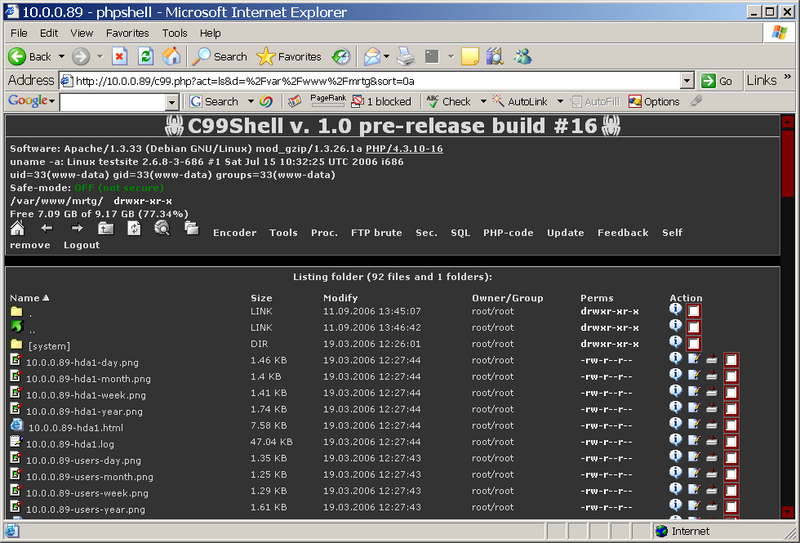Click the shell Home icon
The width and height of the screenshot is (800, 543).
(17, 229)
